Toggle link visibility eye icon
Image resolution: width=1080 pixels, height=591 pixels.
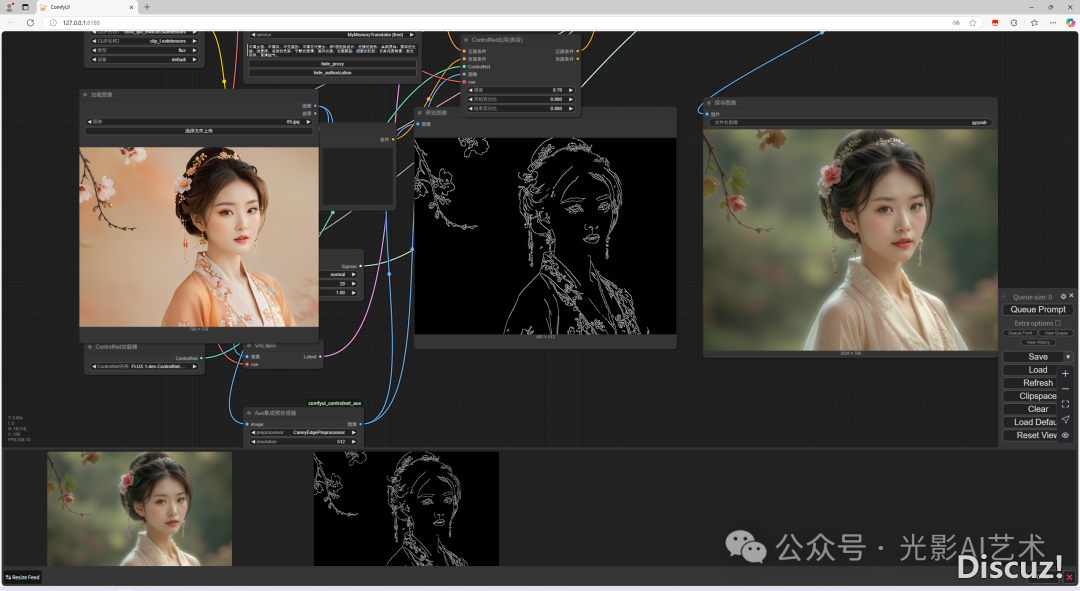pyautogui.click(x=1065, y=435)
